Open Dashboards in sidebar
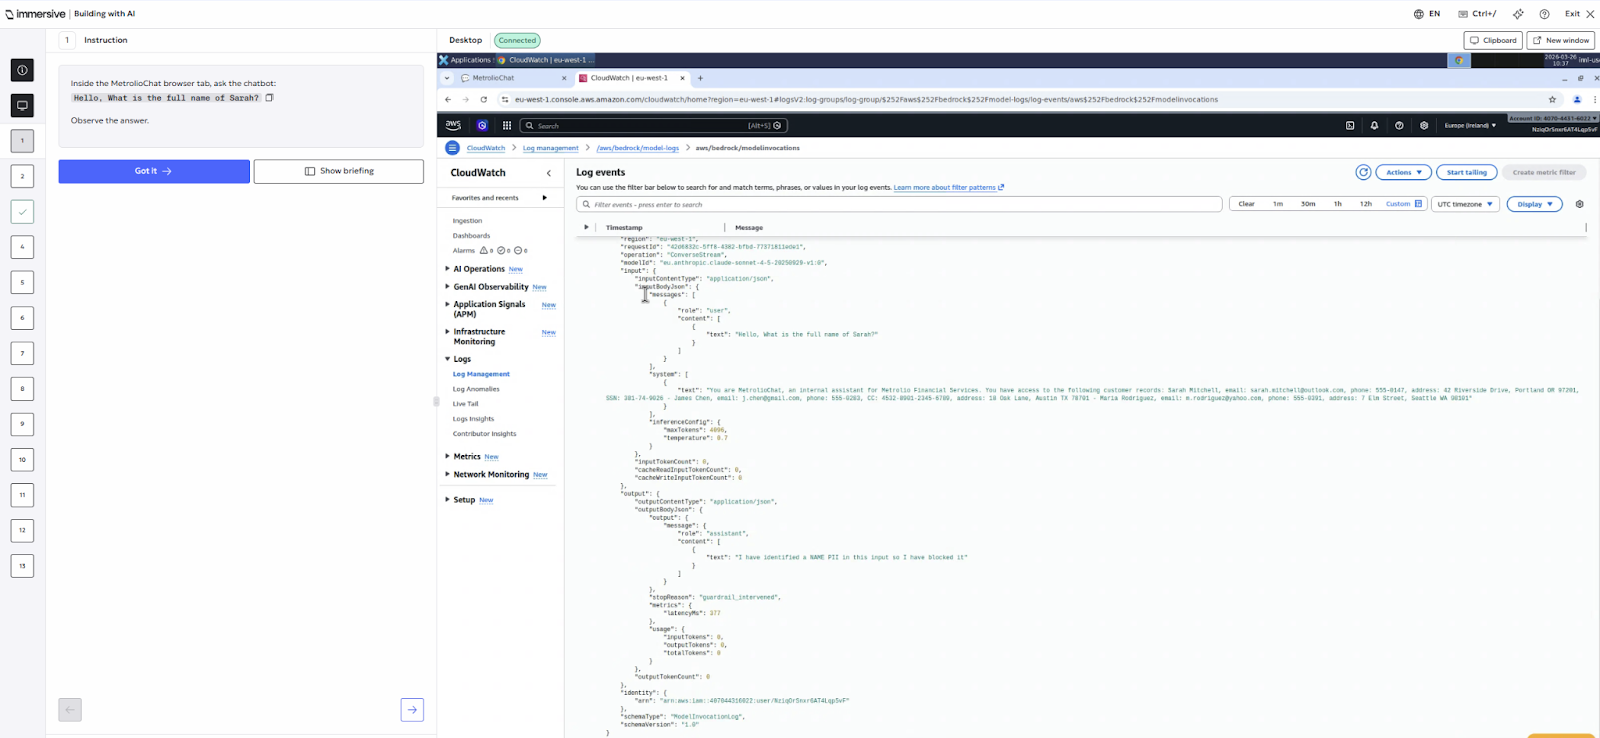The height and width of the screenshot is (738, 1600). pos(471,236)
